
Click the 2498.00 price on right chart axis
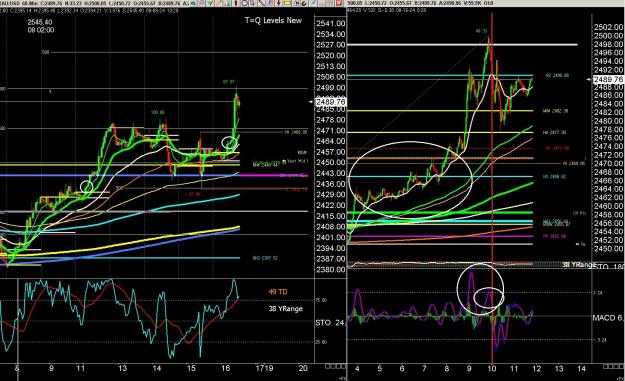(608, 44)
